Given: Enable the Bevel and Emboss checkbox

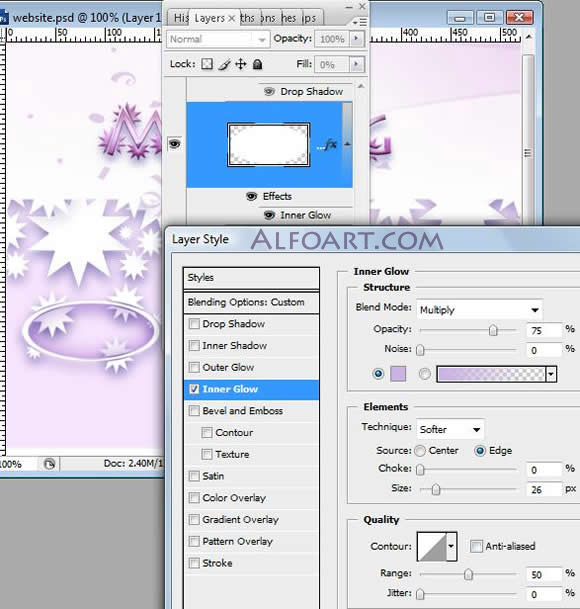Looking at the screenshot, I should (194, 411).
